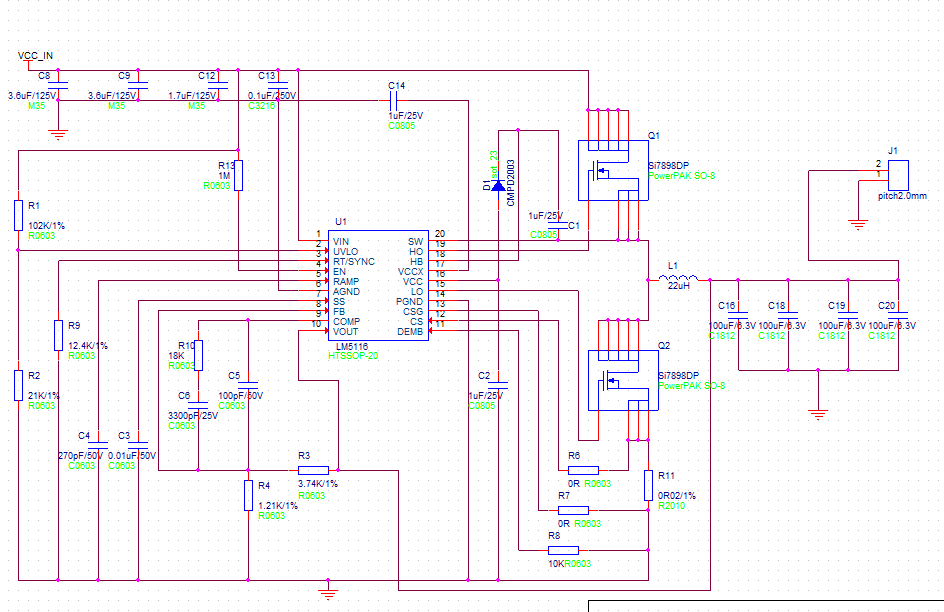Click the 3300pF/25V capacitor value
This screenshot has height=612, width=944.
(193, 416)
